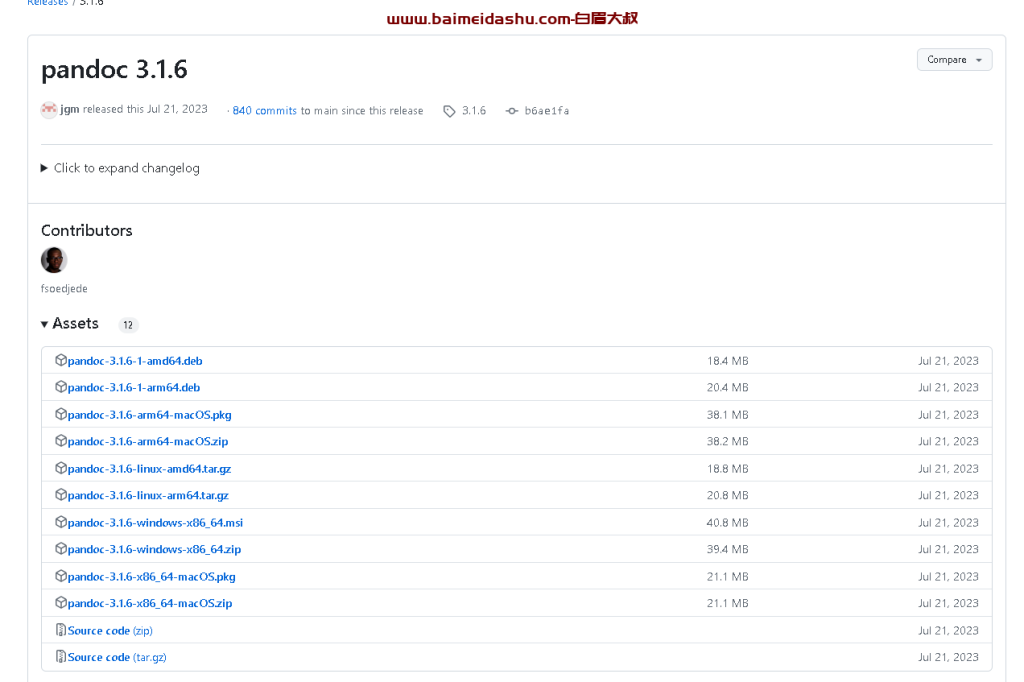Click the 12 assets count badge
Screen dimensions: 1024x682
[x=128, y=324]
